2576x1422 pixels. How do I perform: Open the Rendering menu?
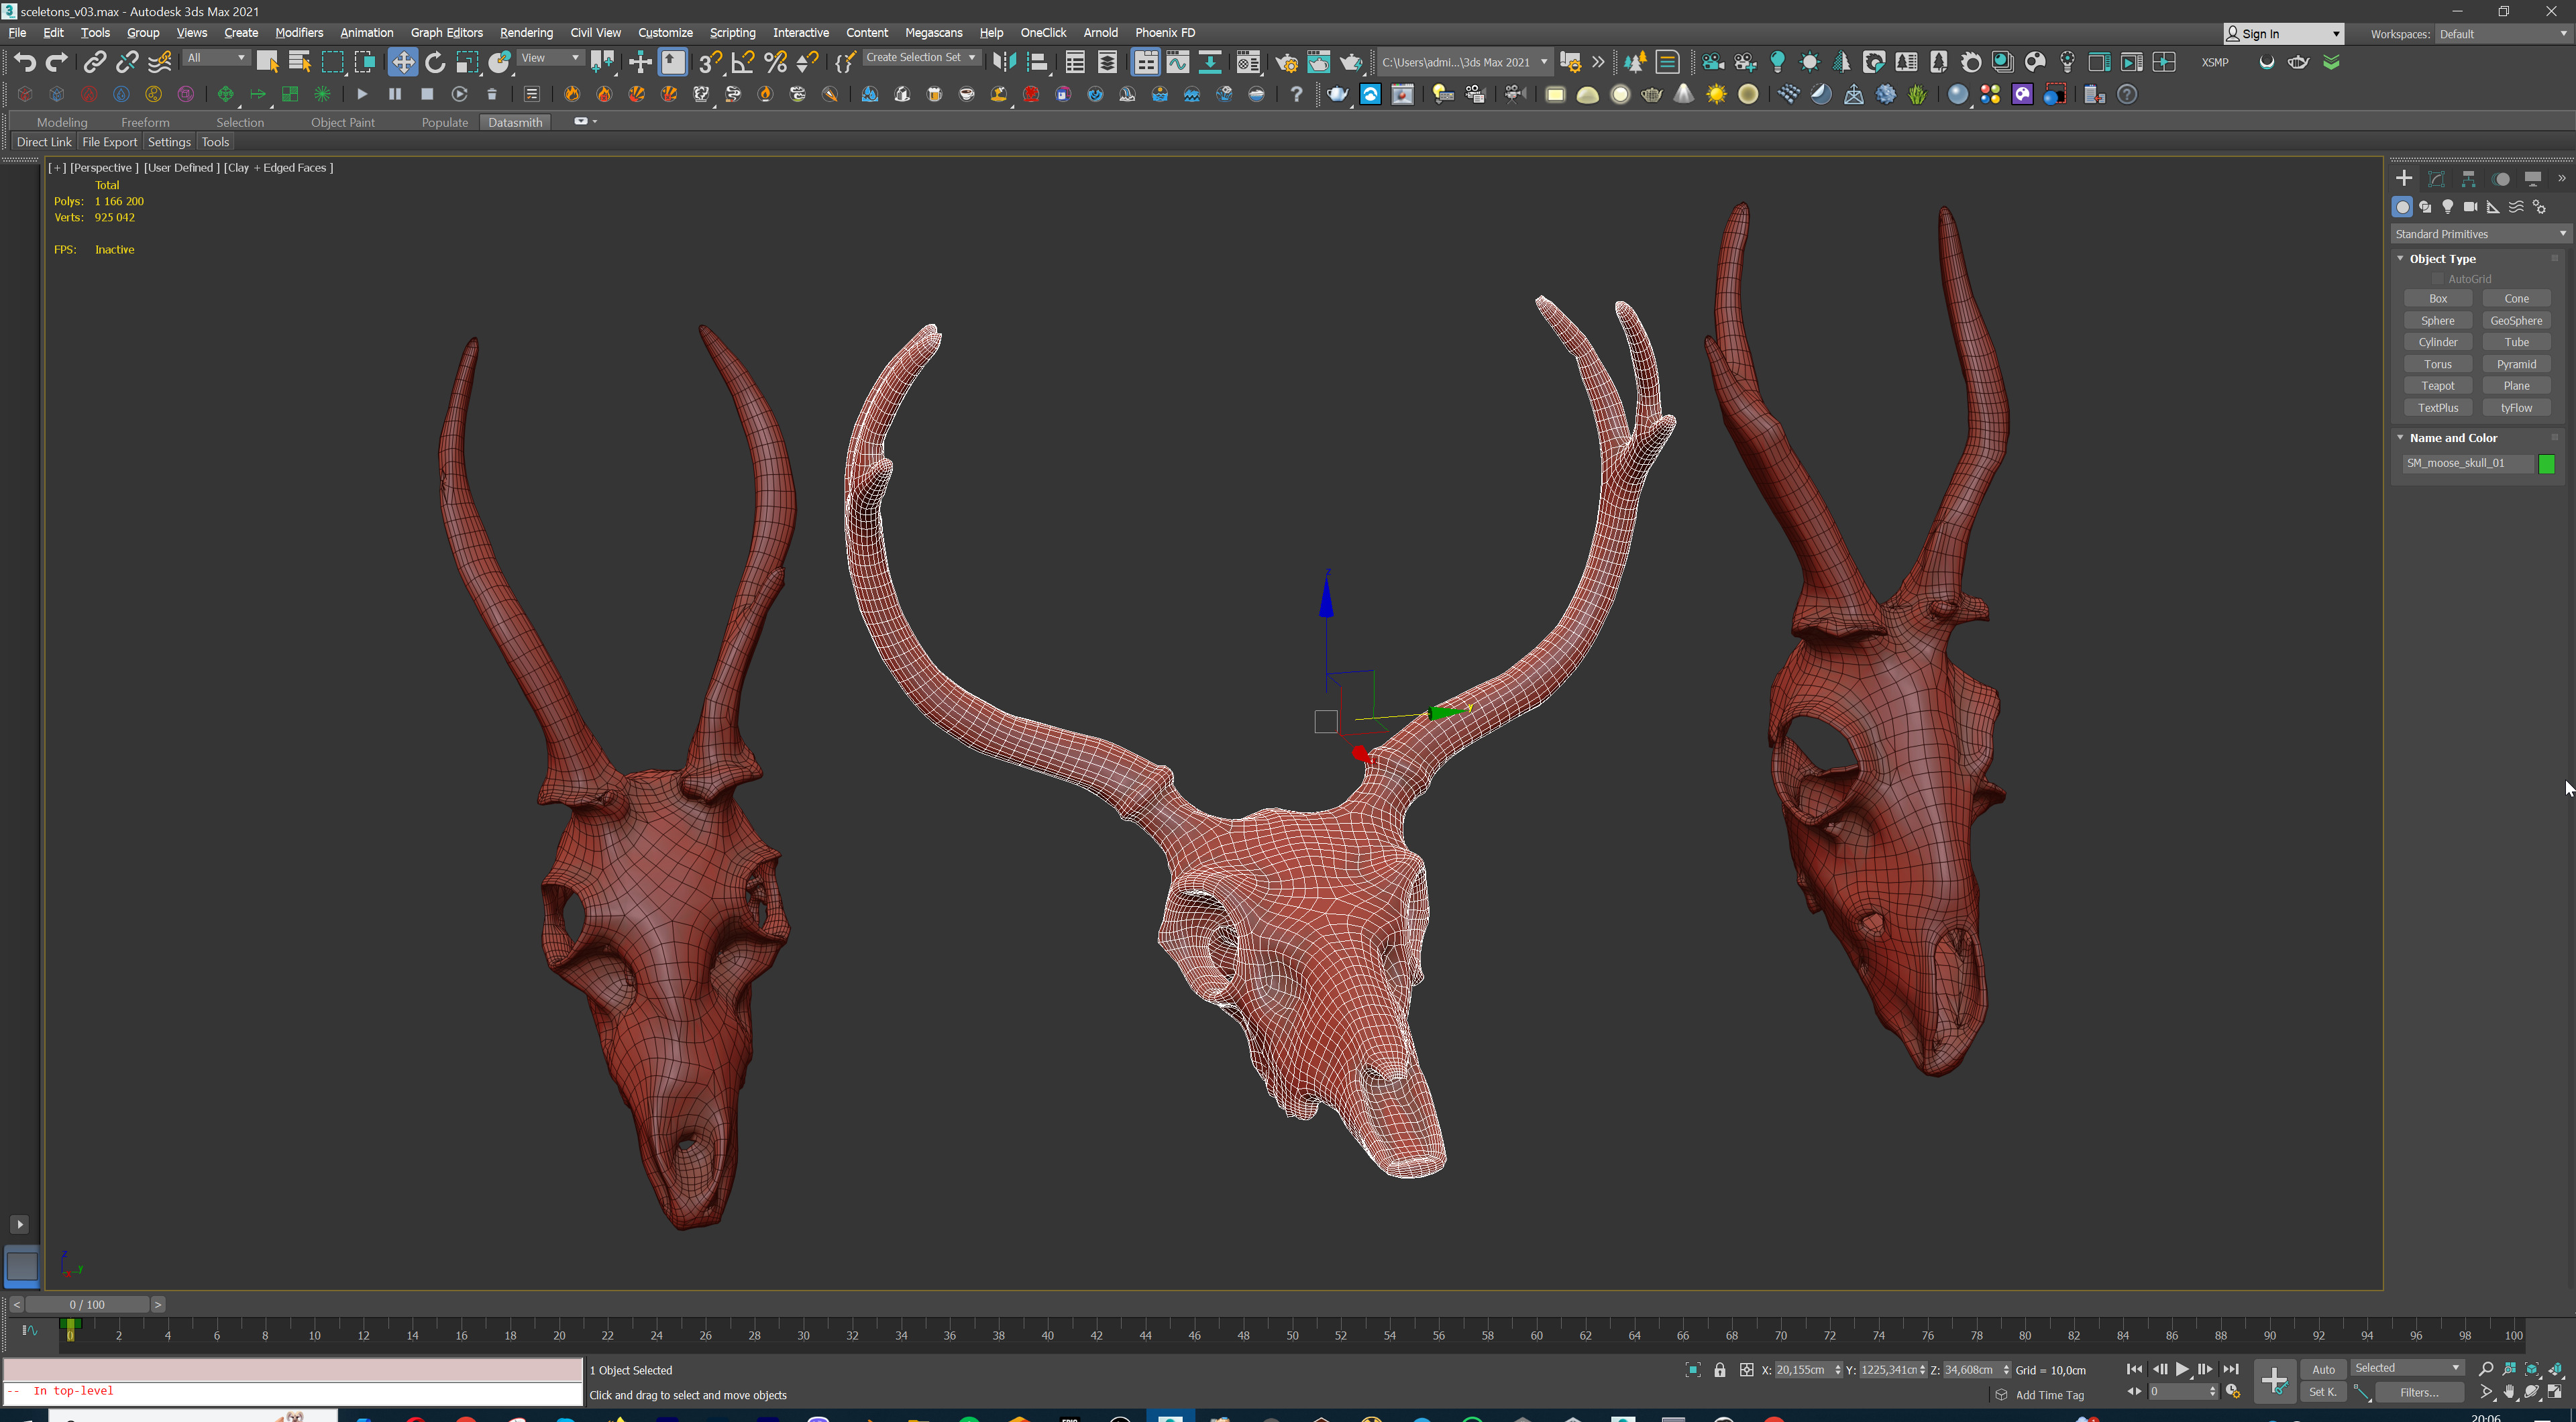pos(526,32)
